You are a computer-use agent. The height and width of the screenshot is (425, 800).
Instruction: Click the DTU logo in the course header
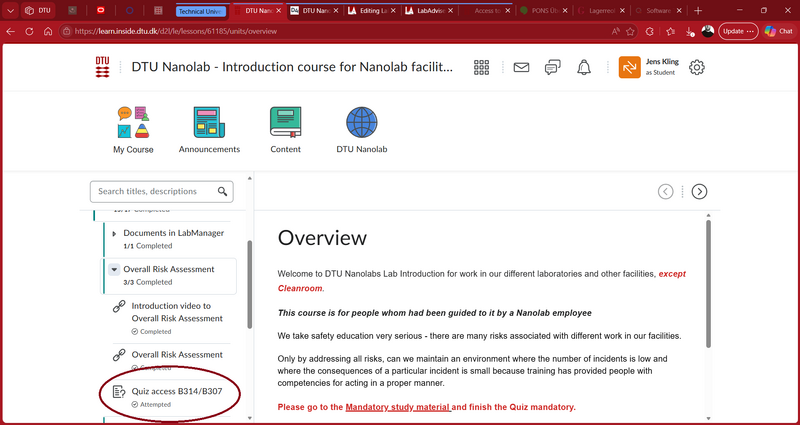(x=103, y=67)
